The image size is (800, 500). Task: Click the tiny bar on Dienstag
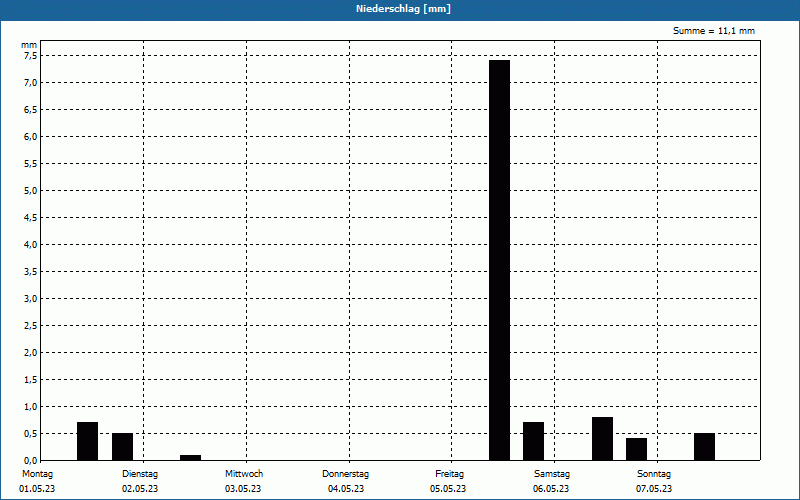point(190,458)
